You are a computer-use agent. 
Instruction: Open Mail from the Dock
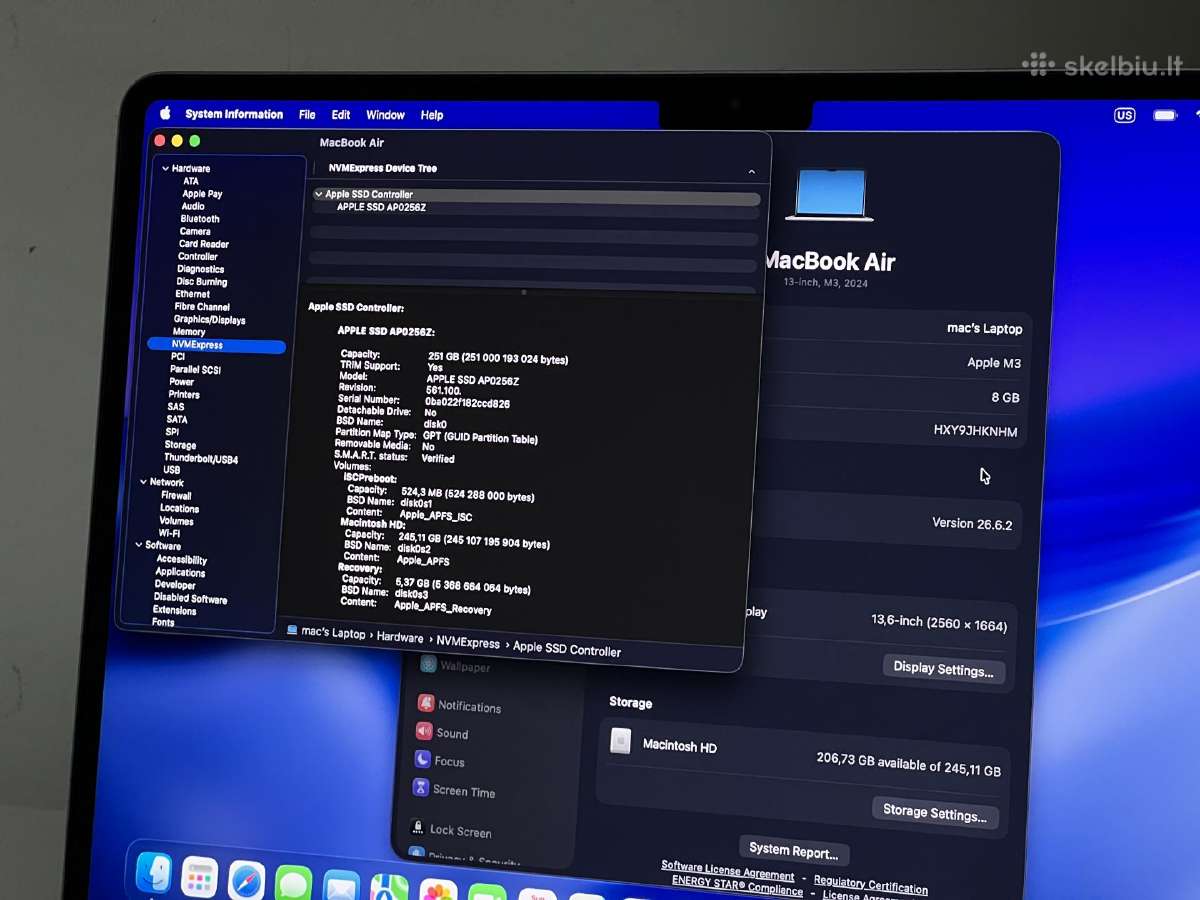(x=341, y=886)
